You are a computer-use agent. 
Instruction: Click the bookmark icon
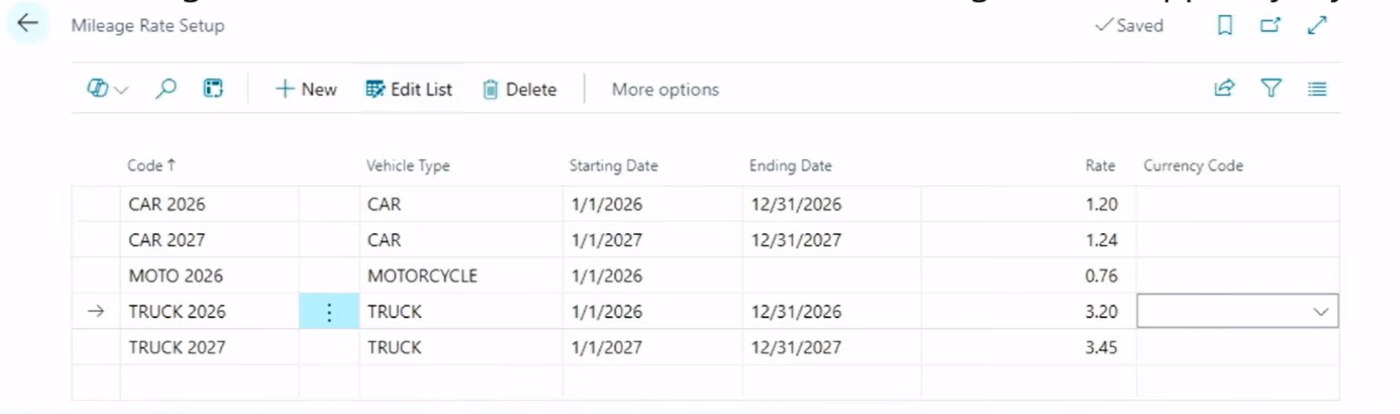(x=1225, y=26)
